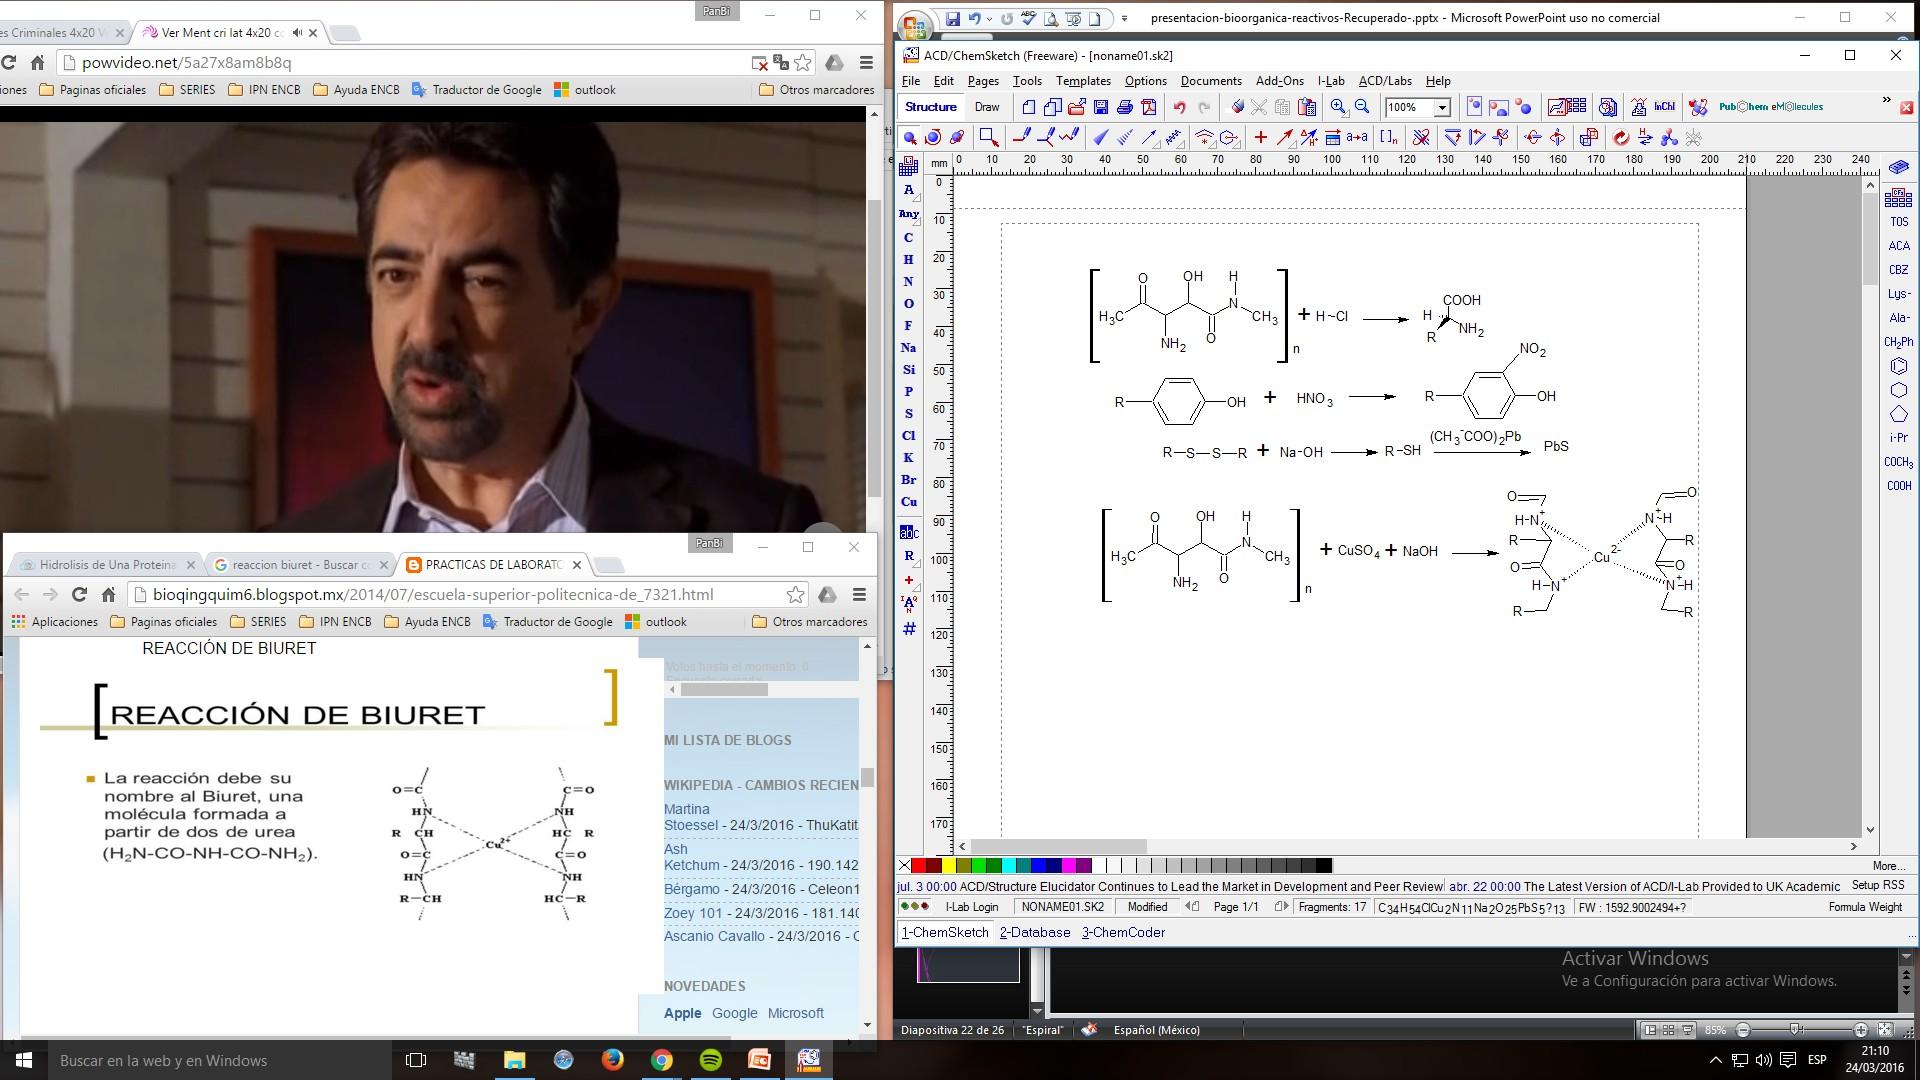This screenshot has width=1920, height=1080.
Task: Click the benzene ring template icon
Action: pos(1898,367)
